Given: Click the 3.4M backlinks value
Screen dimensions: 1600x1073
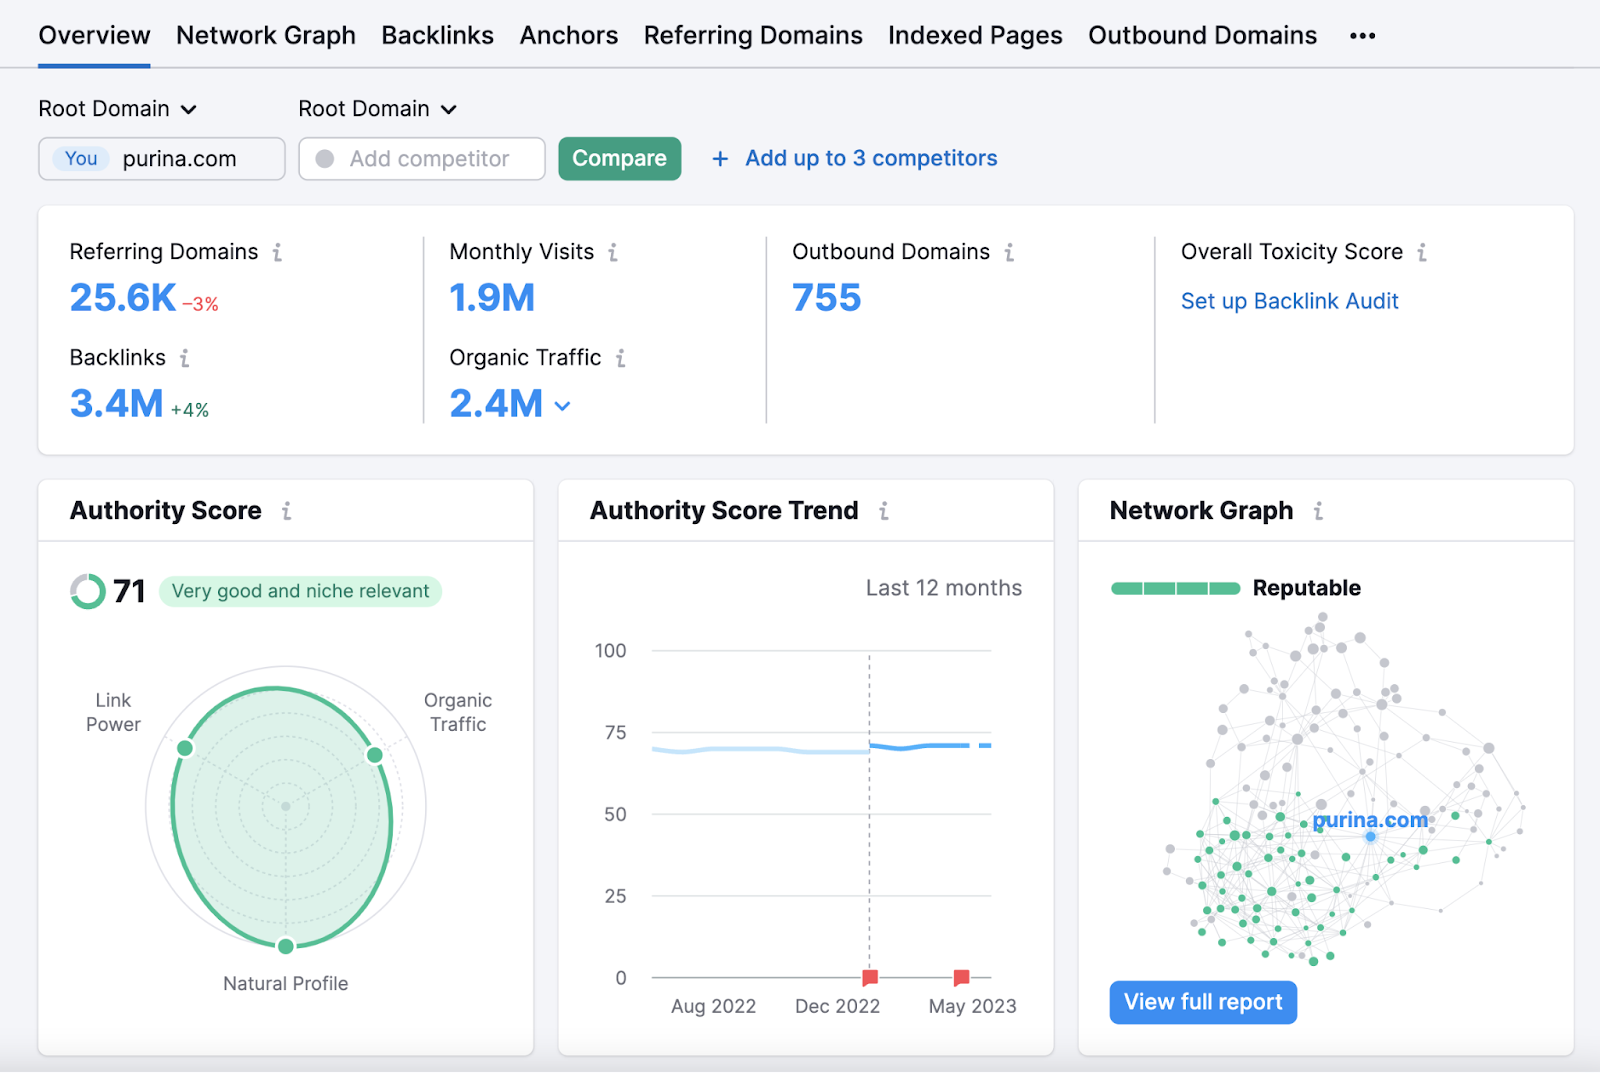Looking at the screenshot, I should 116,404.
